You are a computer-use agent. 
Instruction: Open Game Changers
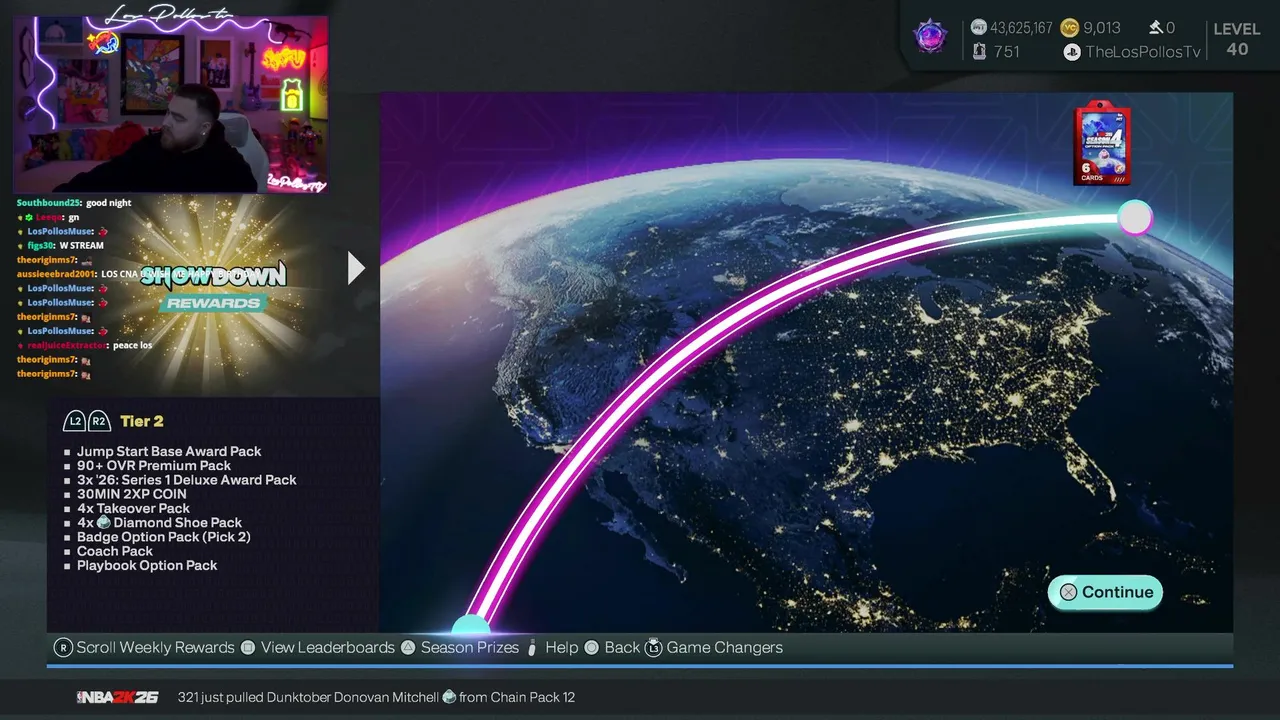pyautogui.click(x=725, y=648)
